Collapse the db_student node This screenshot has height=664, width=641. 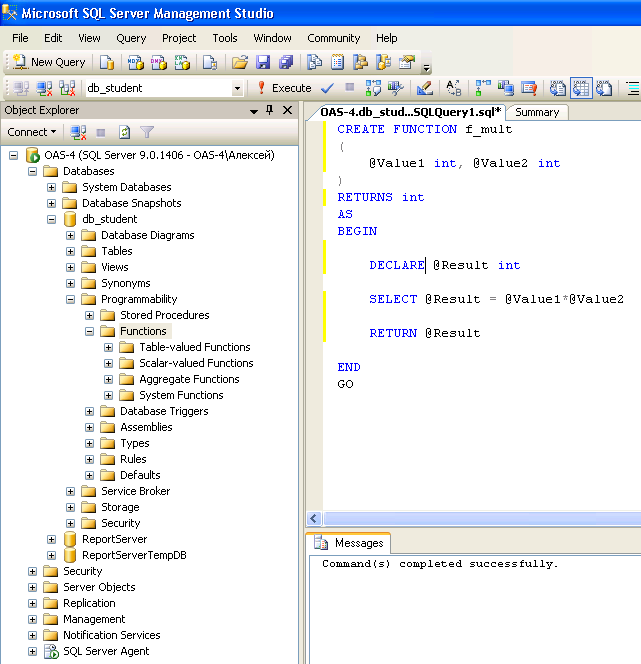52,219
